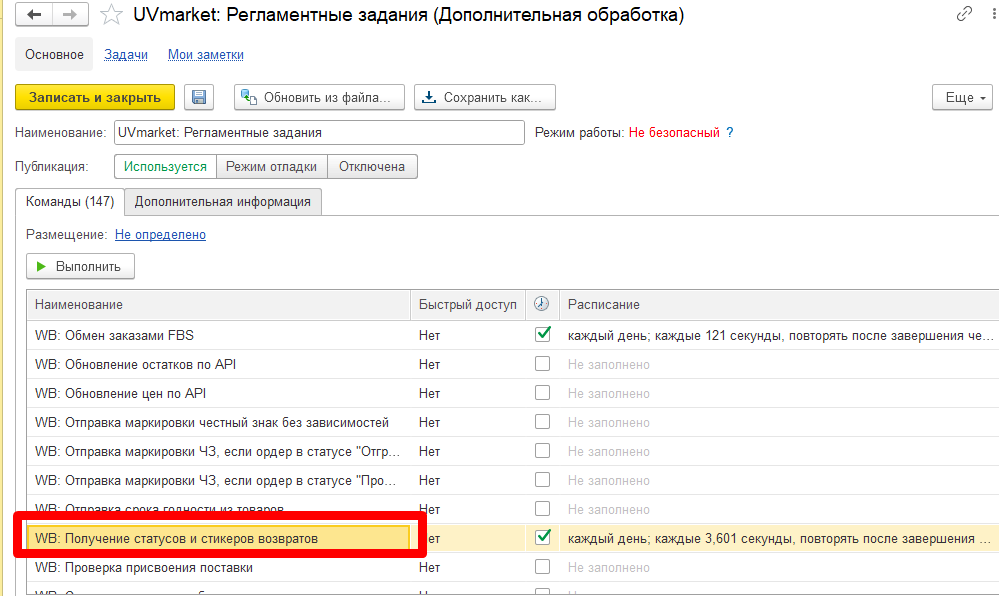Click Расписание column header

(x=779, y=305)
